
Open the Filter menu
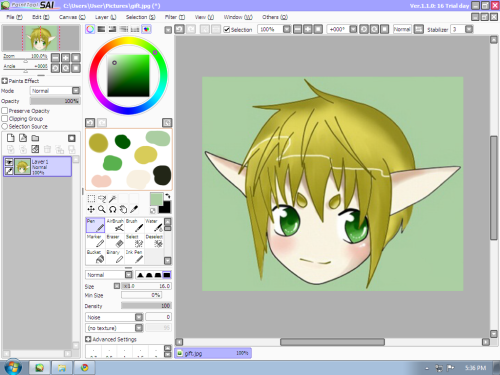pos(175,17)
